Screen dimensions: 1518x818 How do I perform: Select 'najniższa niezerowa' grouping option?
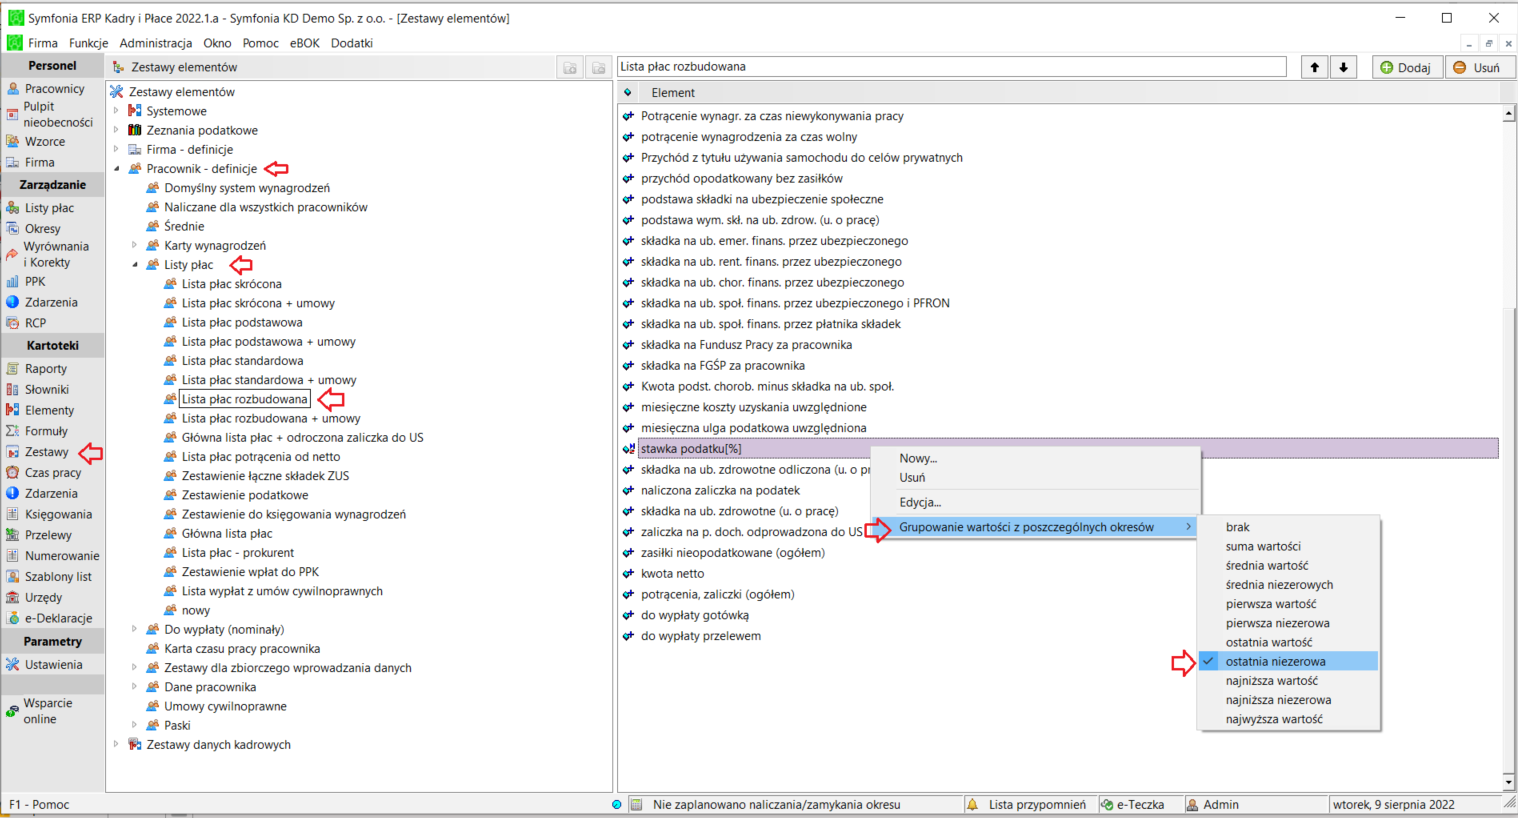(x=1289, y=700)
